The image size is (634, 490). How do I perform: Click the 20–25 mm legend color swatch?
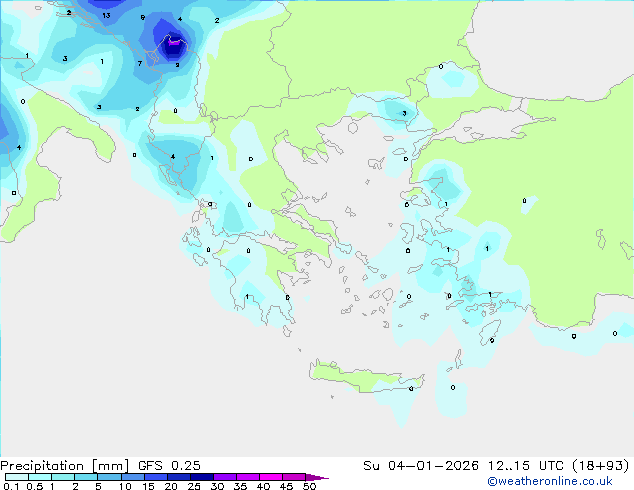(178, 477)
